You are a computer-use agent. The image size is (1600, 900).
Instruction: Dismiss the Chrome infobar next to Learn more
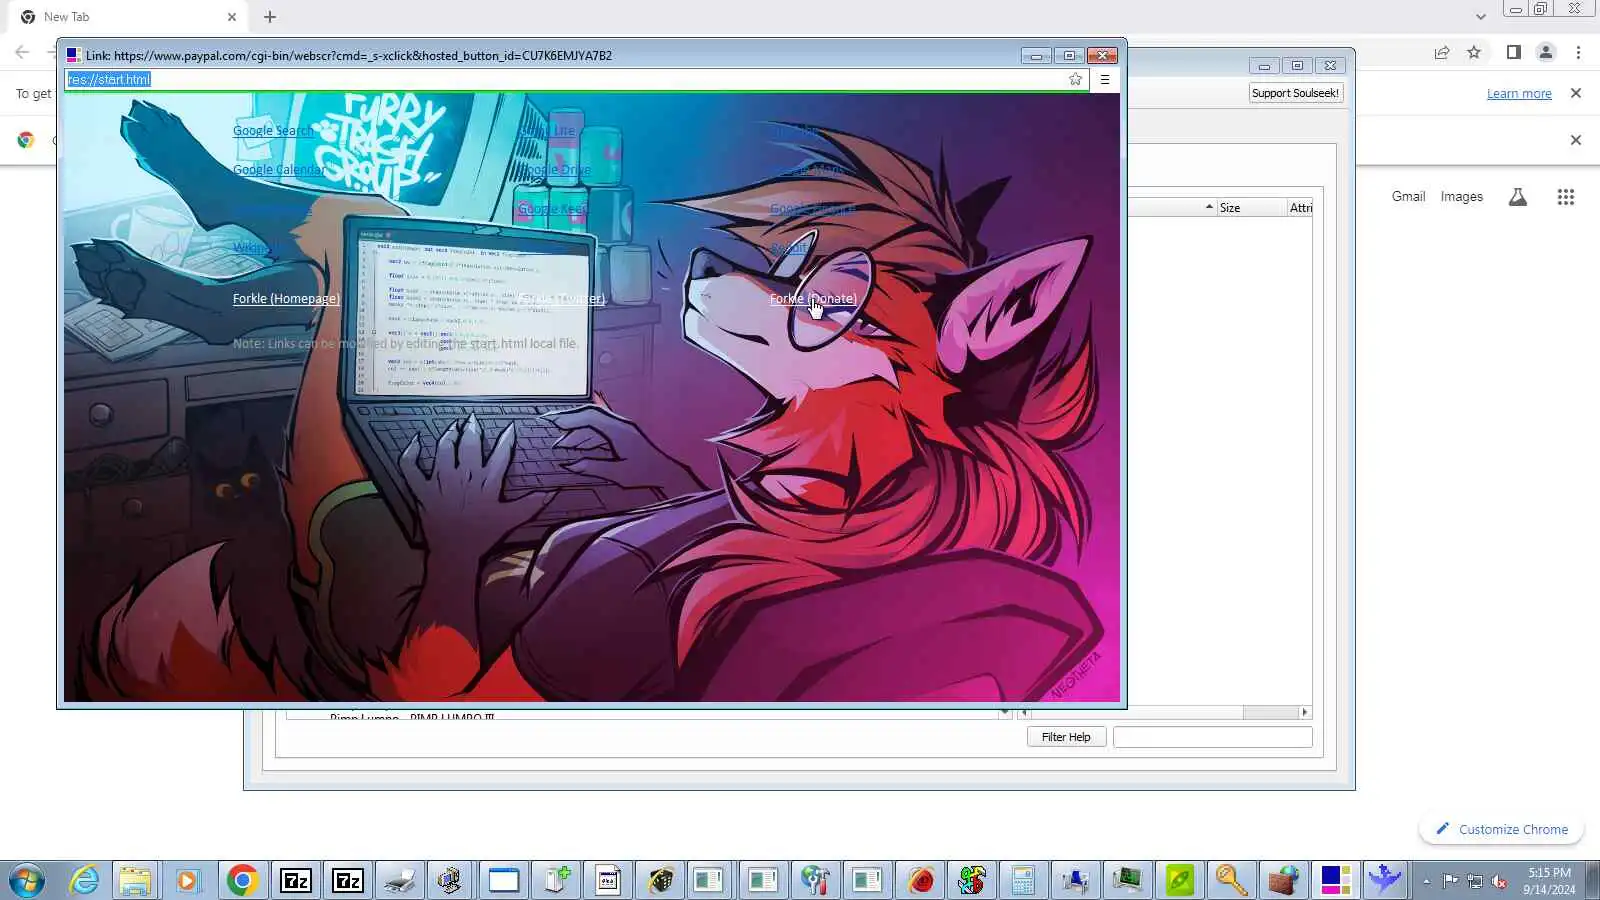tap(1576, 93)
